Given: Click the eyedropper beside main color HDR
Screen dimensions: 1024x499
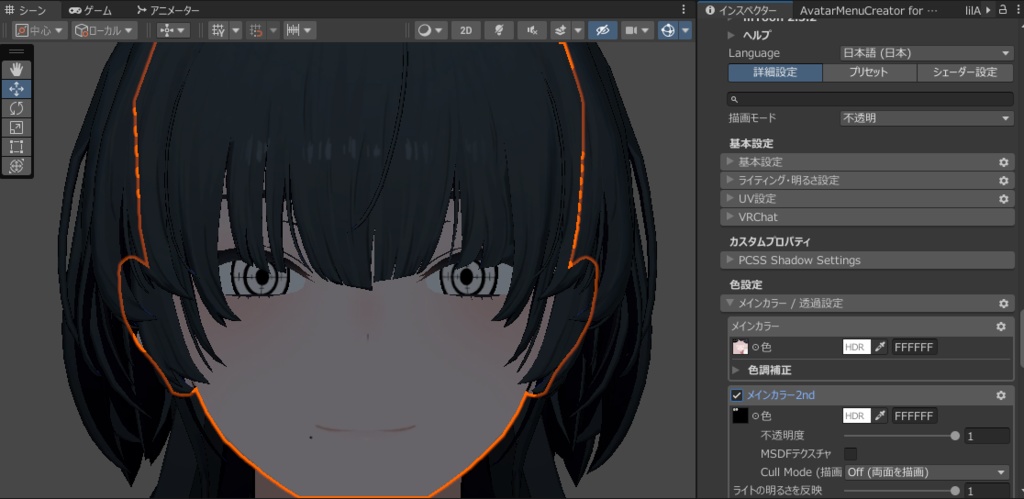Looking at the screenshot, I should [880, 347].
